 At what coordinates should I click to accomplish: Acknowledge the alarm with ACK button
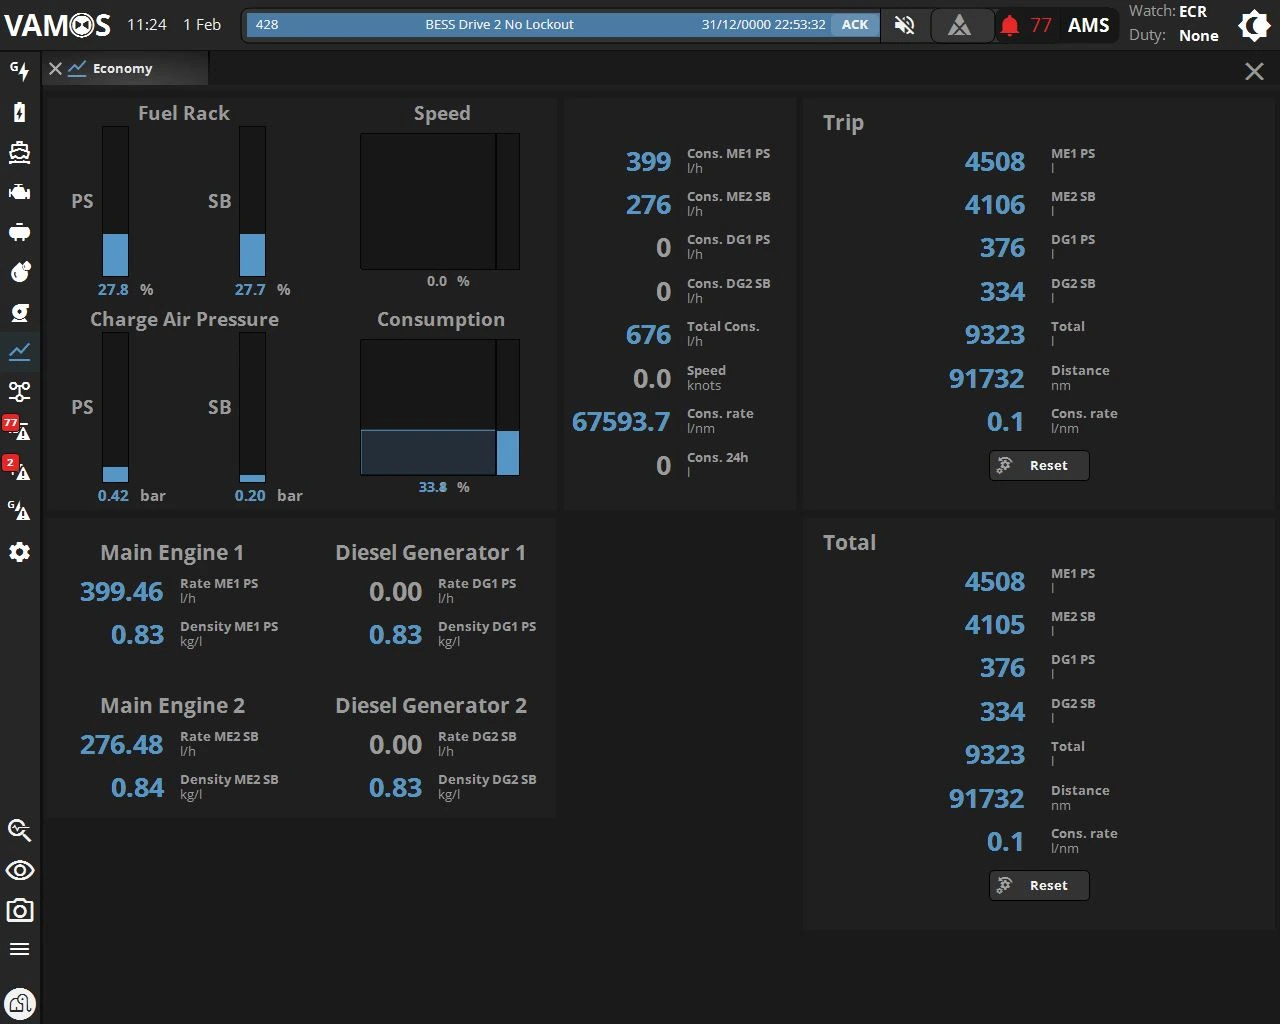coord(855,24)
